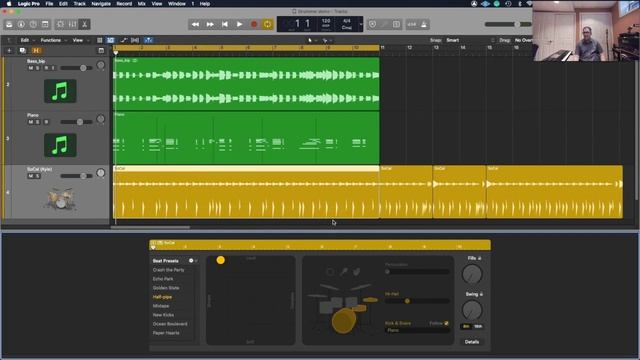Viewport: 640px width, 360px height.
Task: Click the yellow XY pad puck
Action: (x=220, y=260)
